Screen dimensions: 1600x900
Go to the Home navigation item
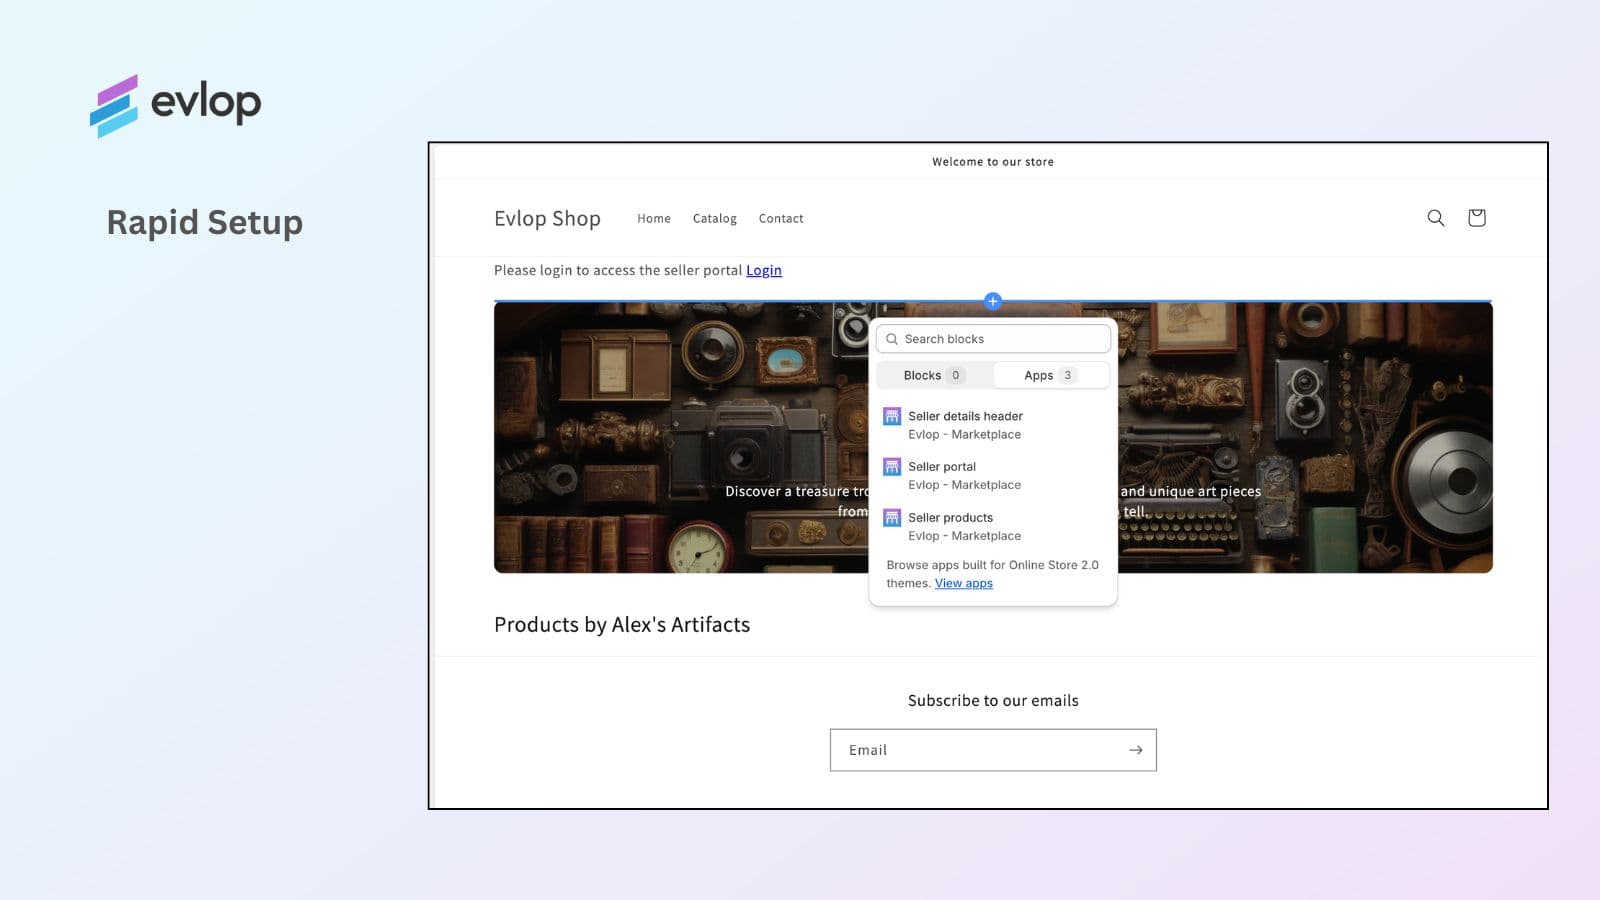(654, 219)
